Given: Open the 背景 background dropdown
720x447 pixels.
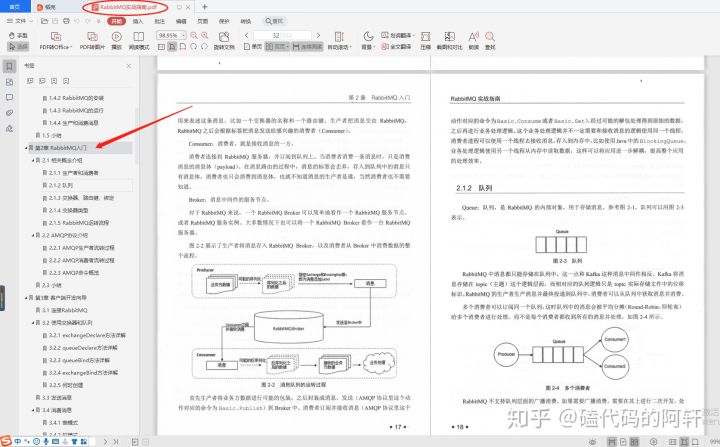Looking at the screenshot, I should (368, 40).
